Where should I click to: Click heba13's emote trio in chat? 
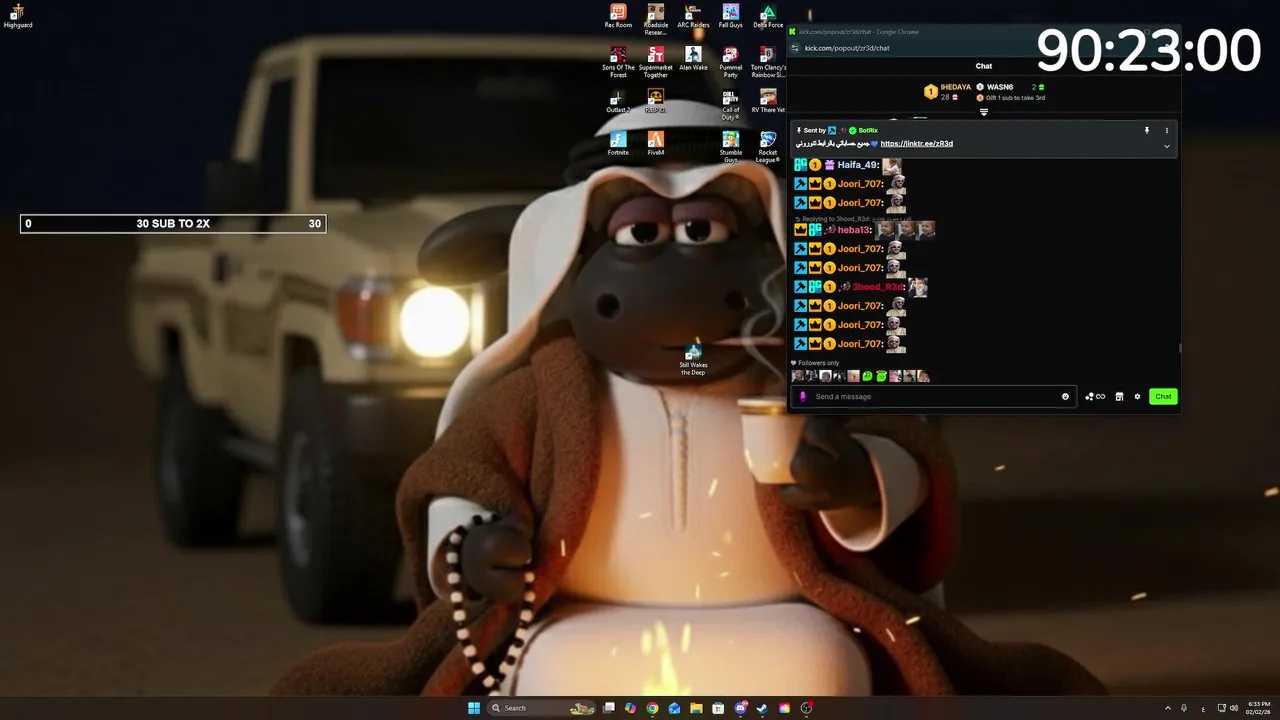tap(906, 230)
